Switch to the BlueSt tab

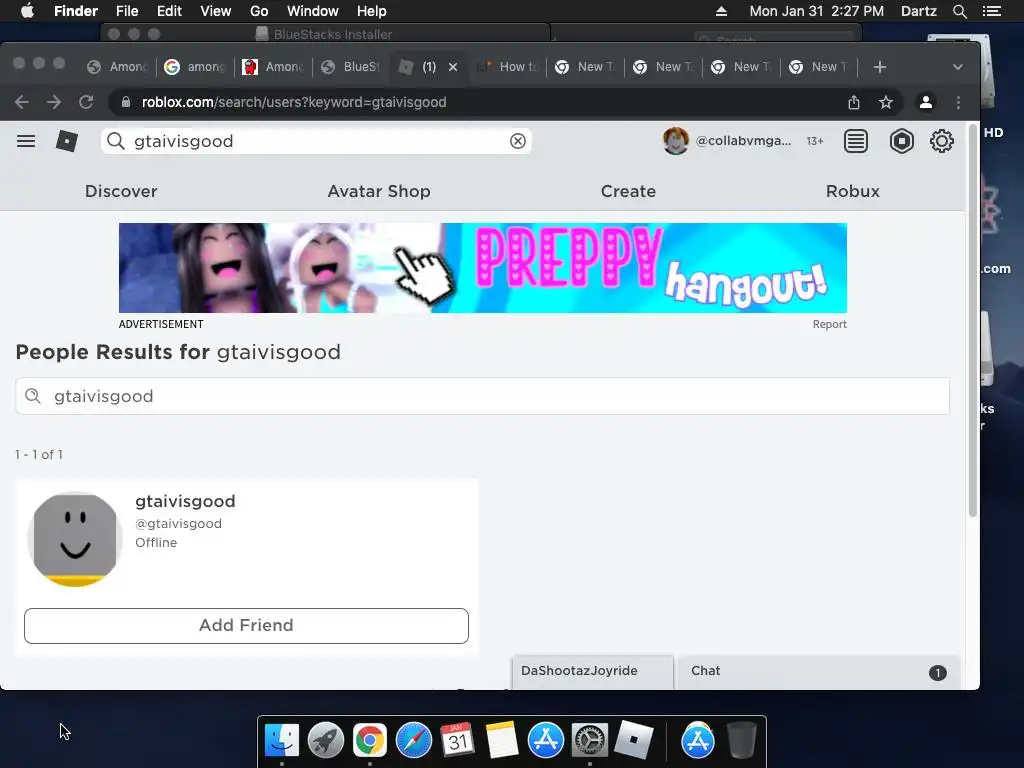tap(351, 67)
